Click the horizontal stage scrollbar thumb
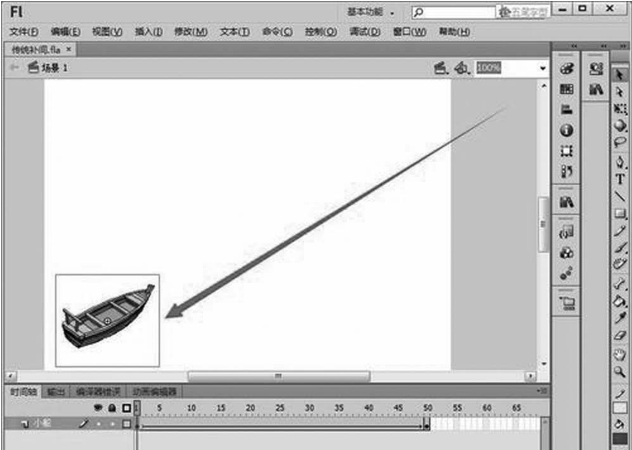 click(279, 376)
